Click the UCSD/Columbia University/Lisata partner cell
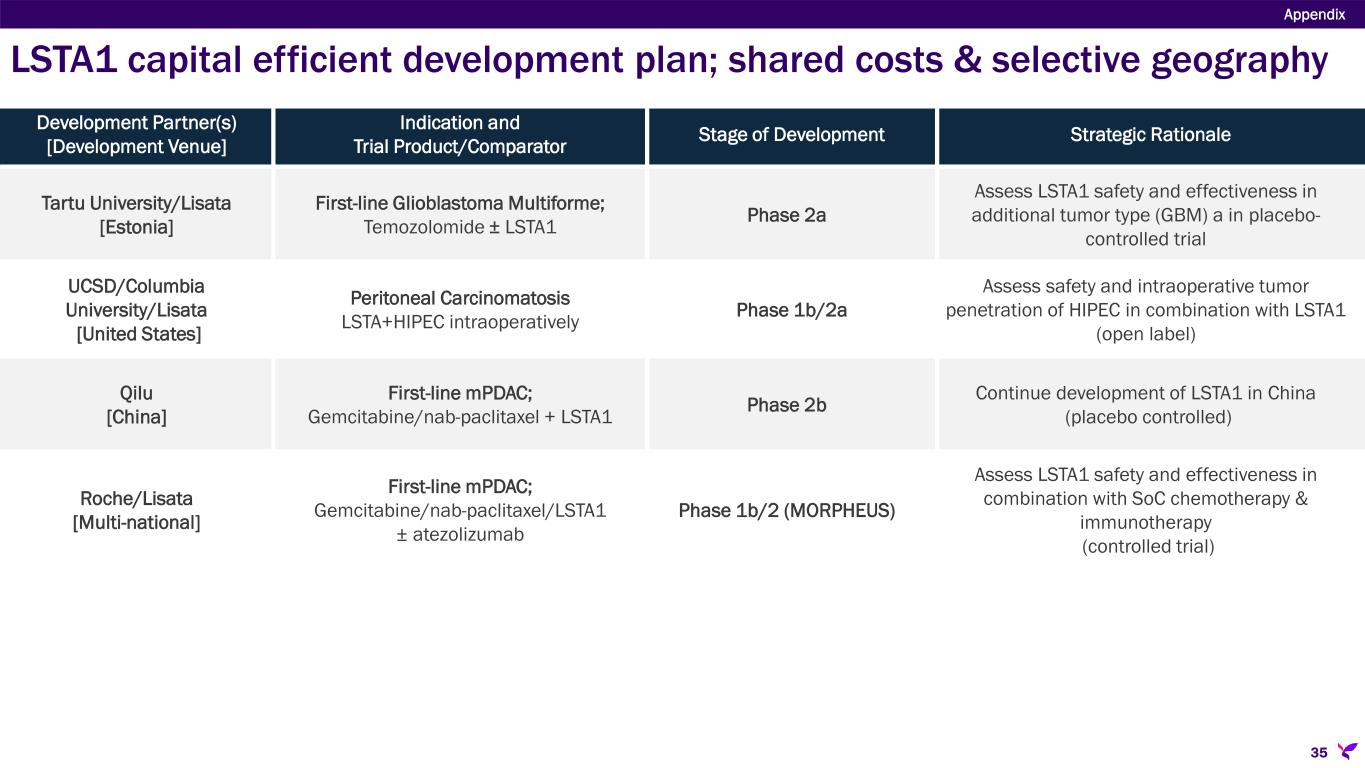 click(x=136, y=310)
